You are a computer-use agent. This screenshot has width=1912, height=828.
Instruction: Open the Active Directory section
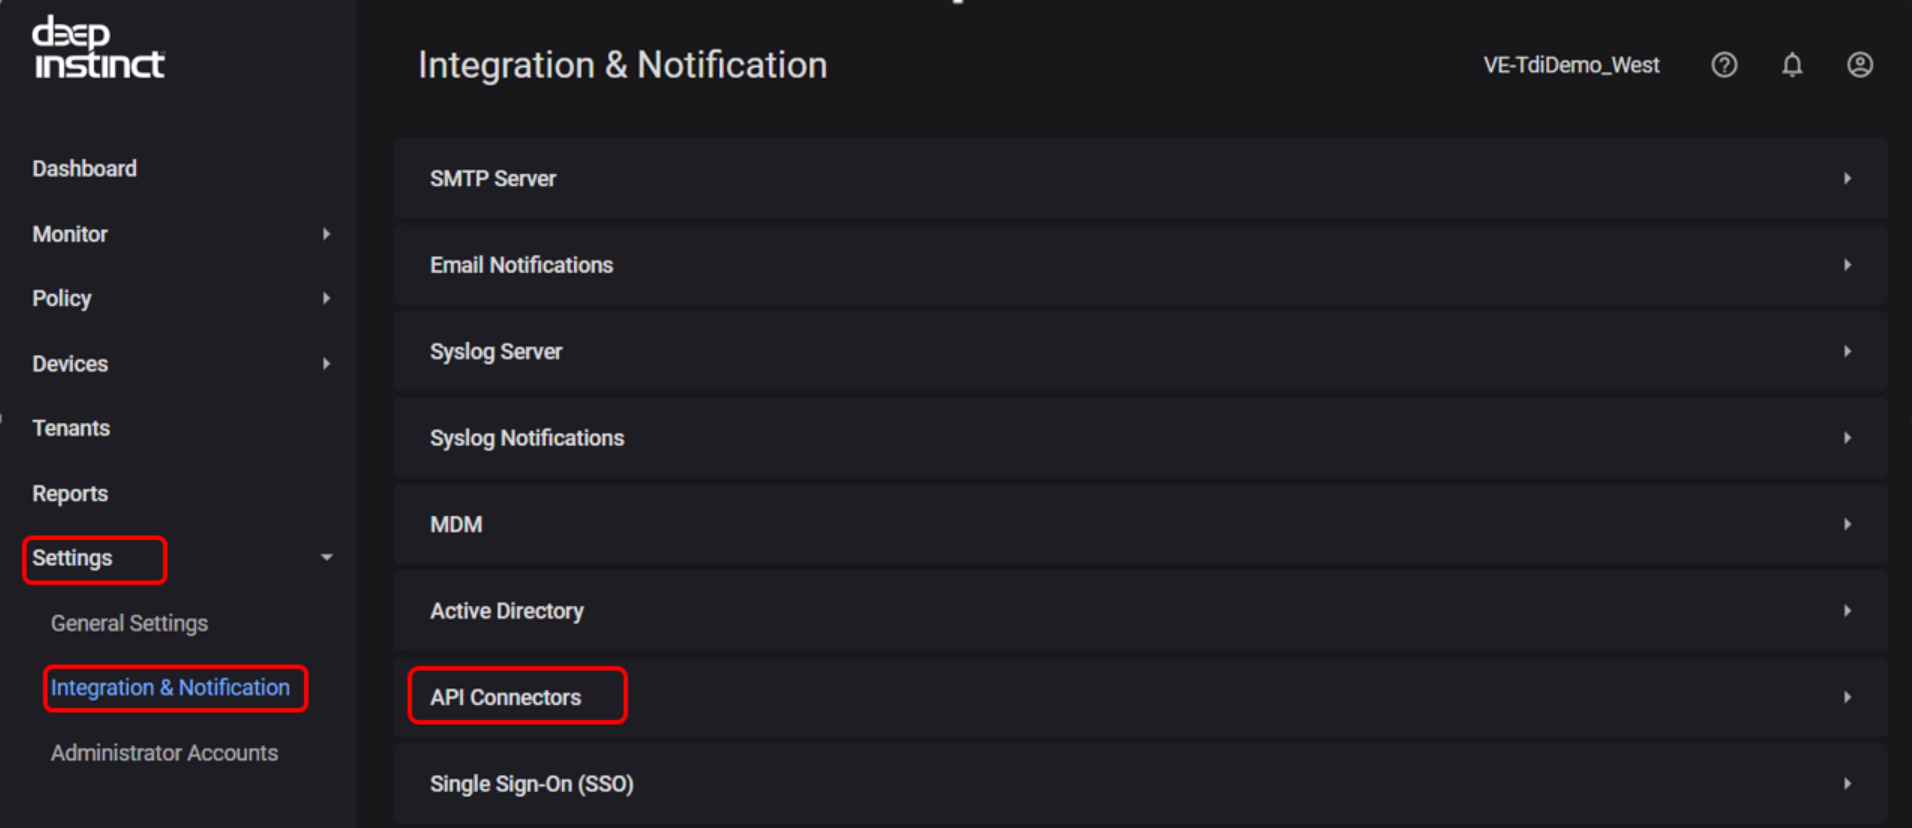[x=507, y=611]
